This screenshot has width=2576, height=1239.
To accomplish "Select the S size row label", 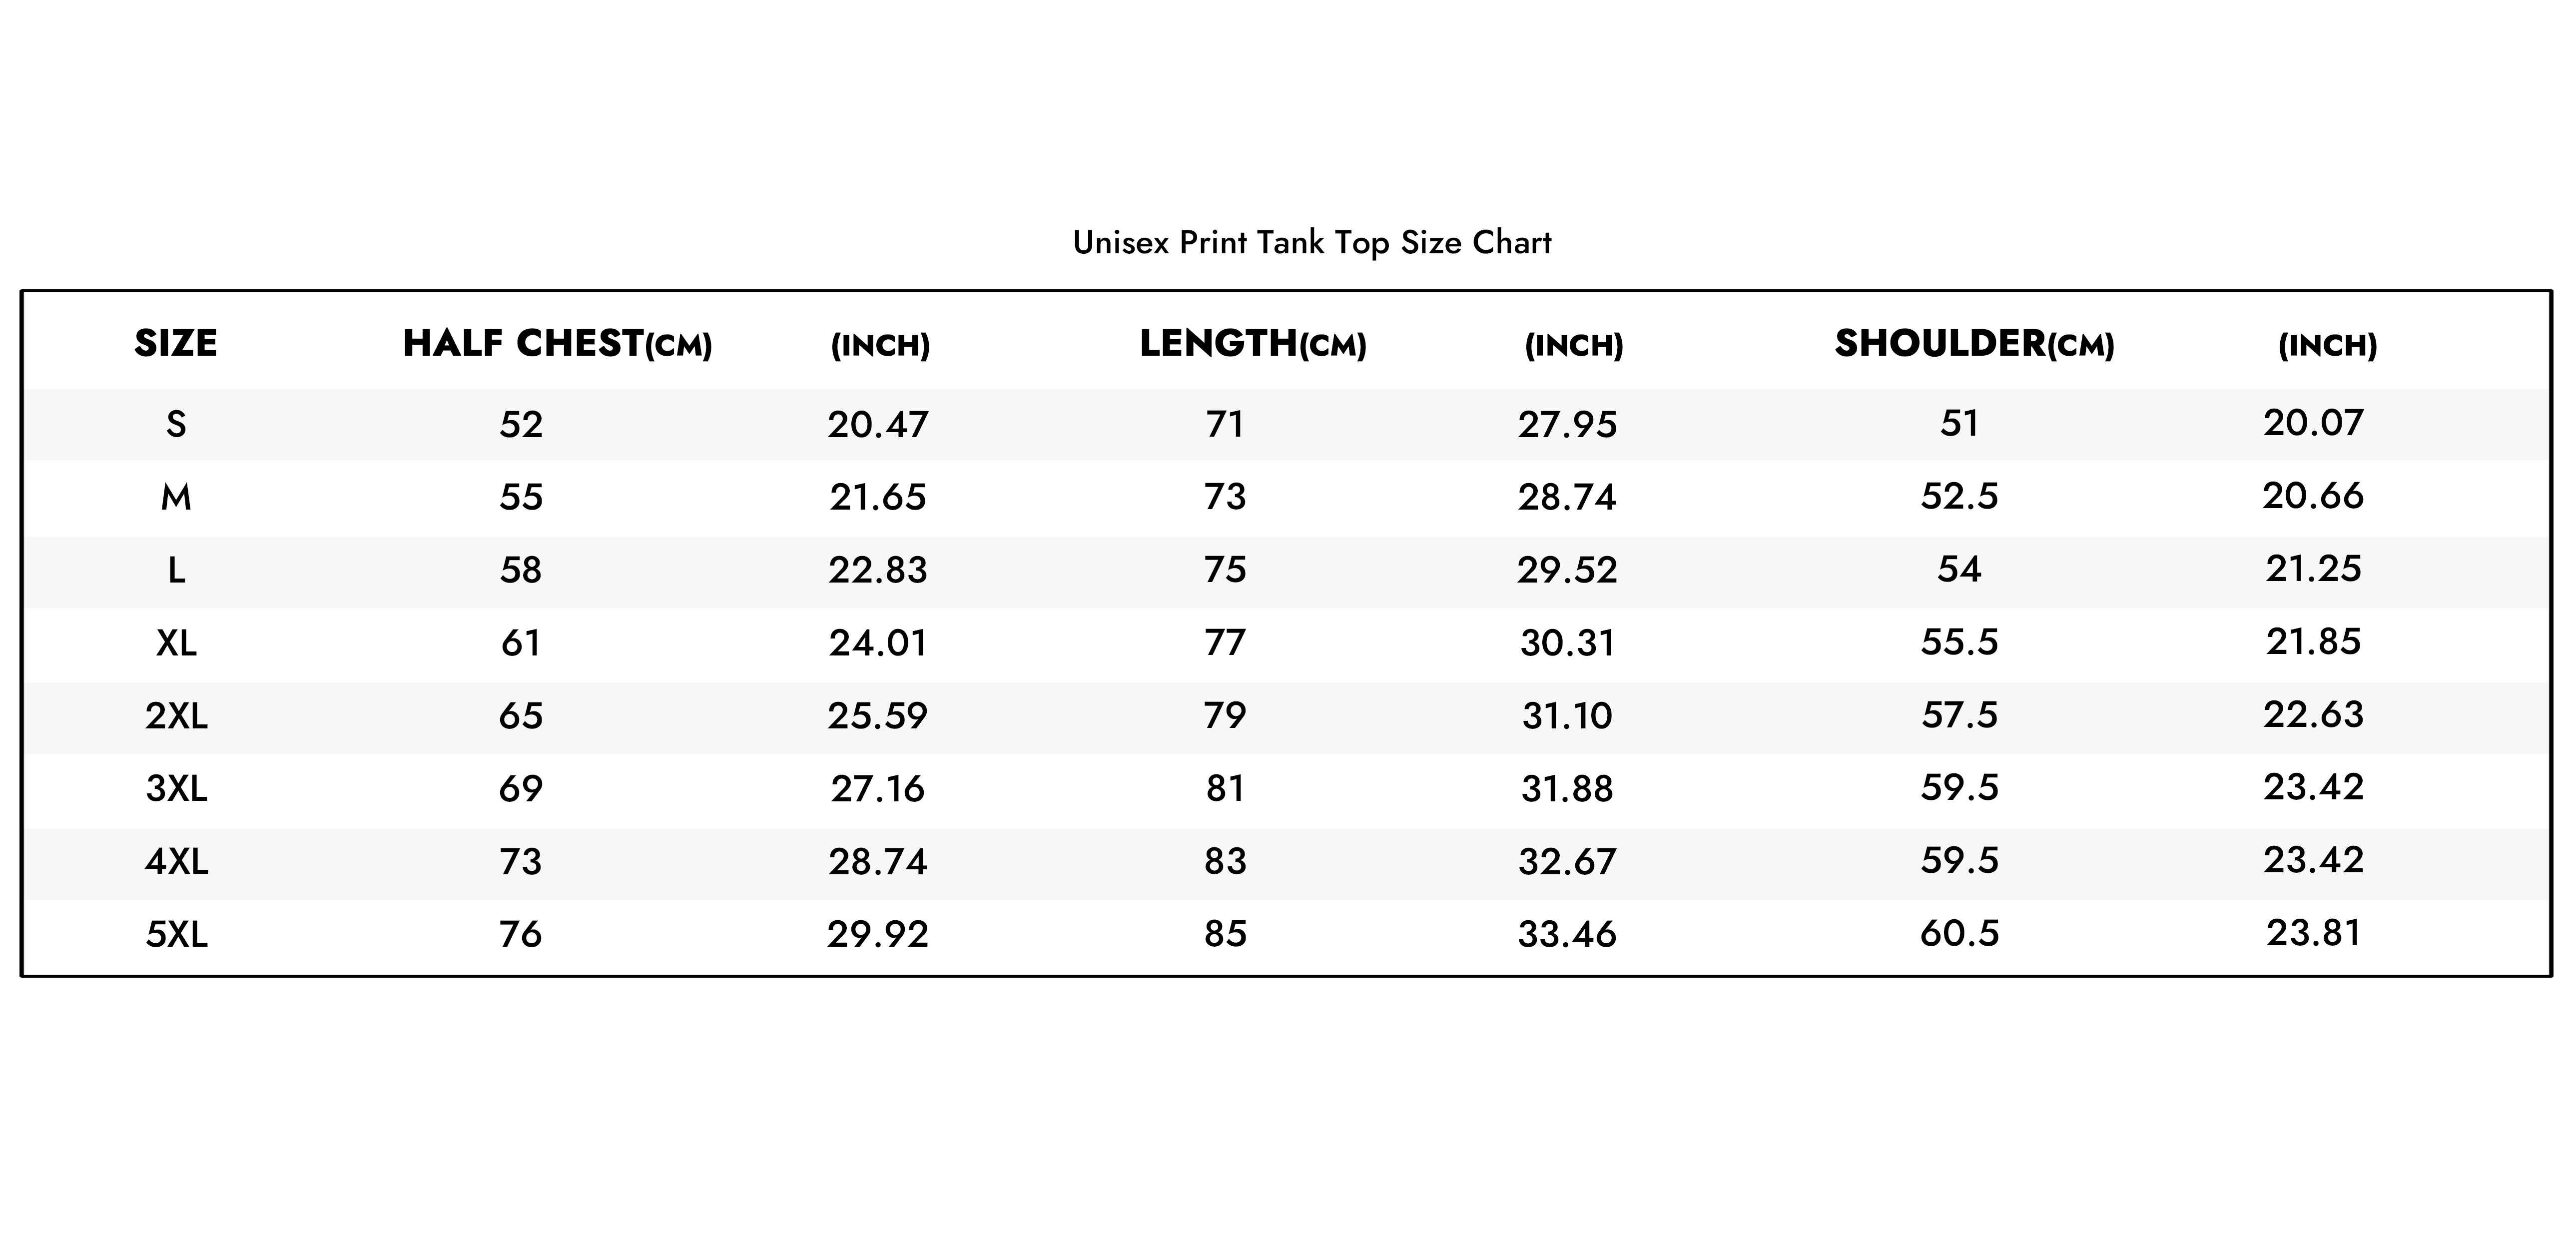I will pyautogui.click(x=176, y=424).
